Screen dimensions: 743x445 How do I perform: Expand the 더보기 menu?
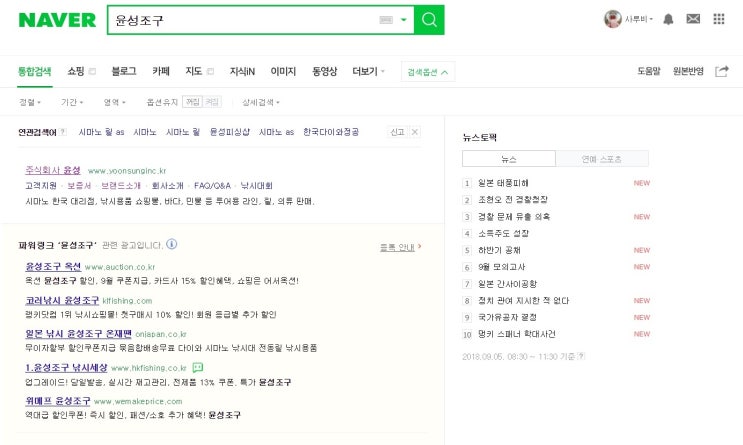[368, 72]
